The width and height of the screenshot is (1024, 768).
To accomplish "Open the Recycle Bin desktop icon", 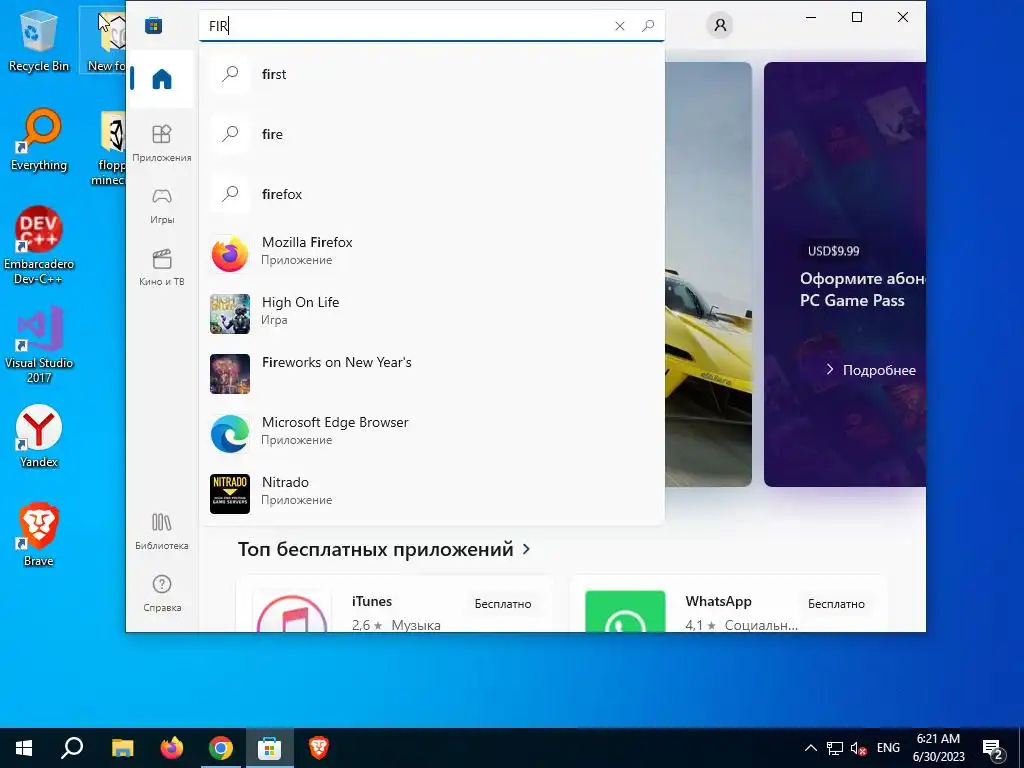I will click(x=39, y=40).
